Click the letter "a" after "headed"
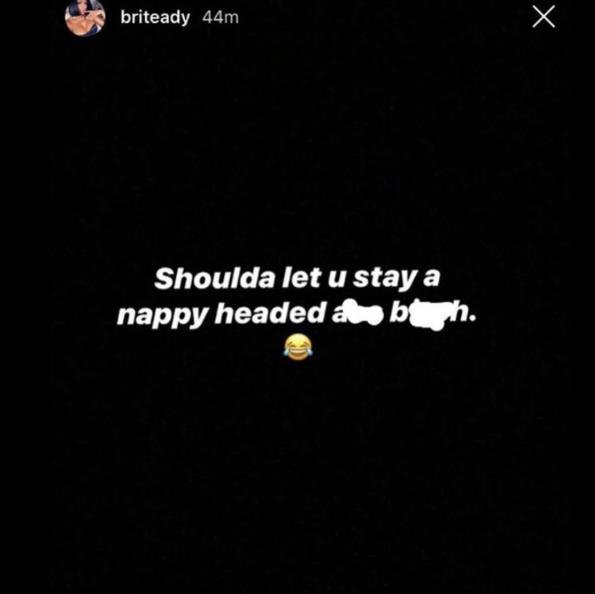595x594 pixels. tap(338, 317)
